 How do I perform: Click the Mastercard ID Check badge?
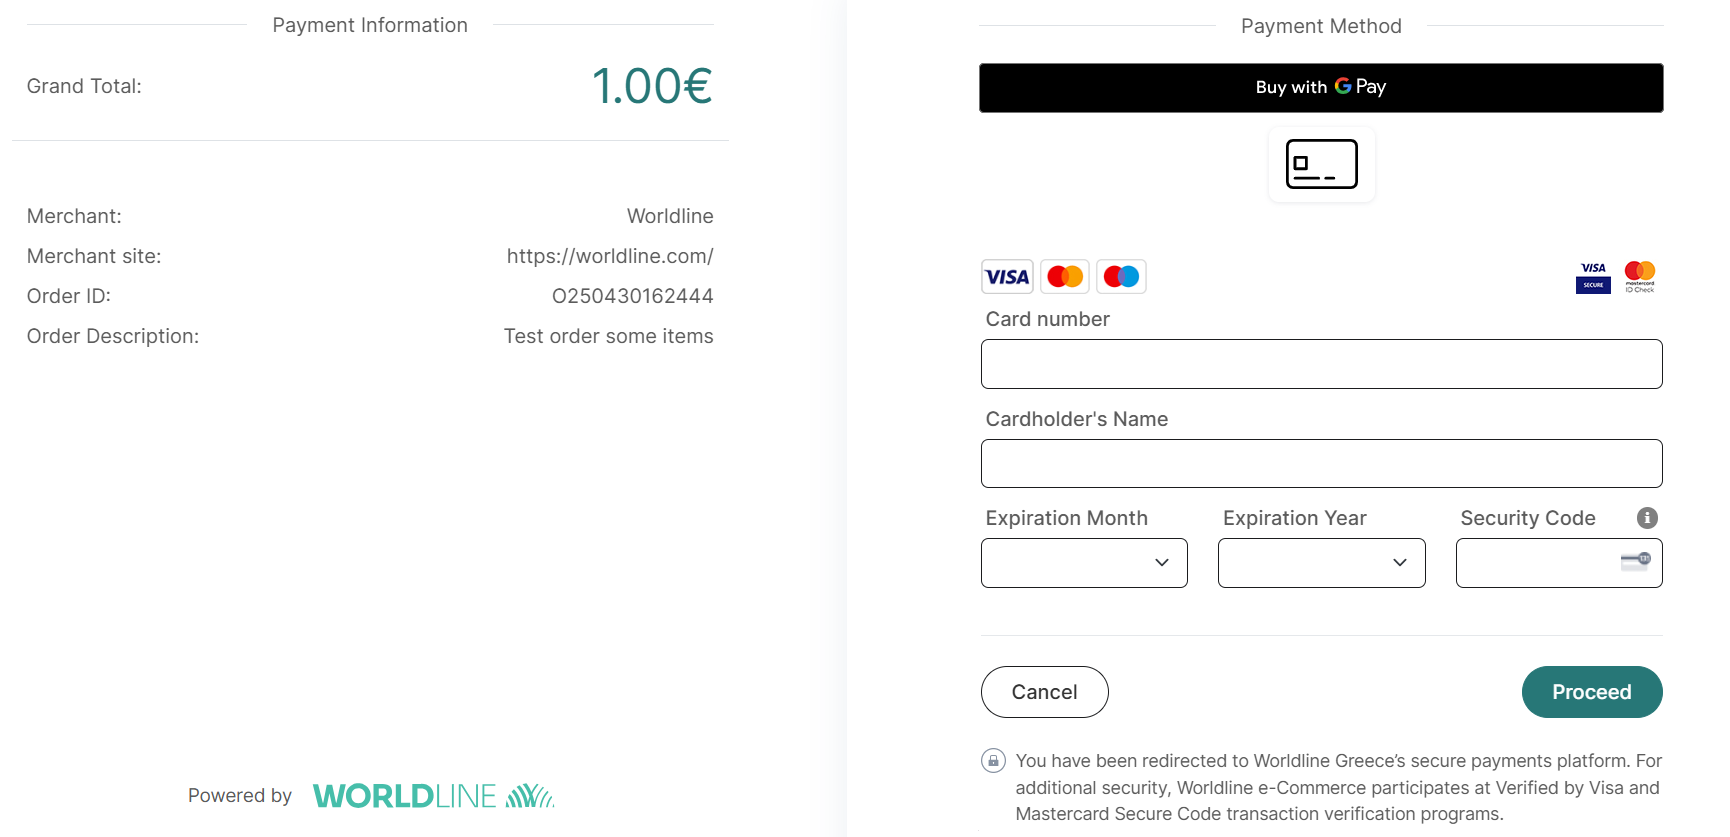click(x=1640, y=277)
